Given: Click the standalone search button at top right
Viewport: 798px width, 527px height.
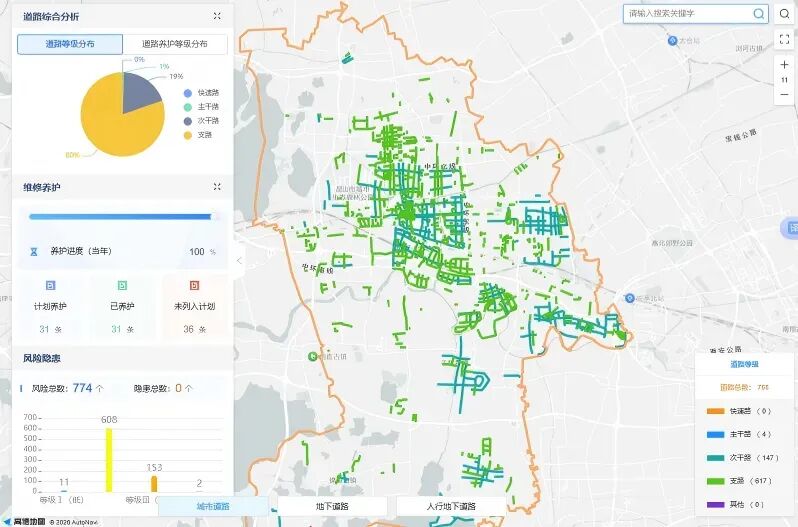Looking at the screenshot, I should (784, 14).
